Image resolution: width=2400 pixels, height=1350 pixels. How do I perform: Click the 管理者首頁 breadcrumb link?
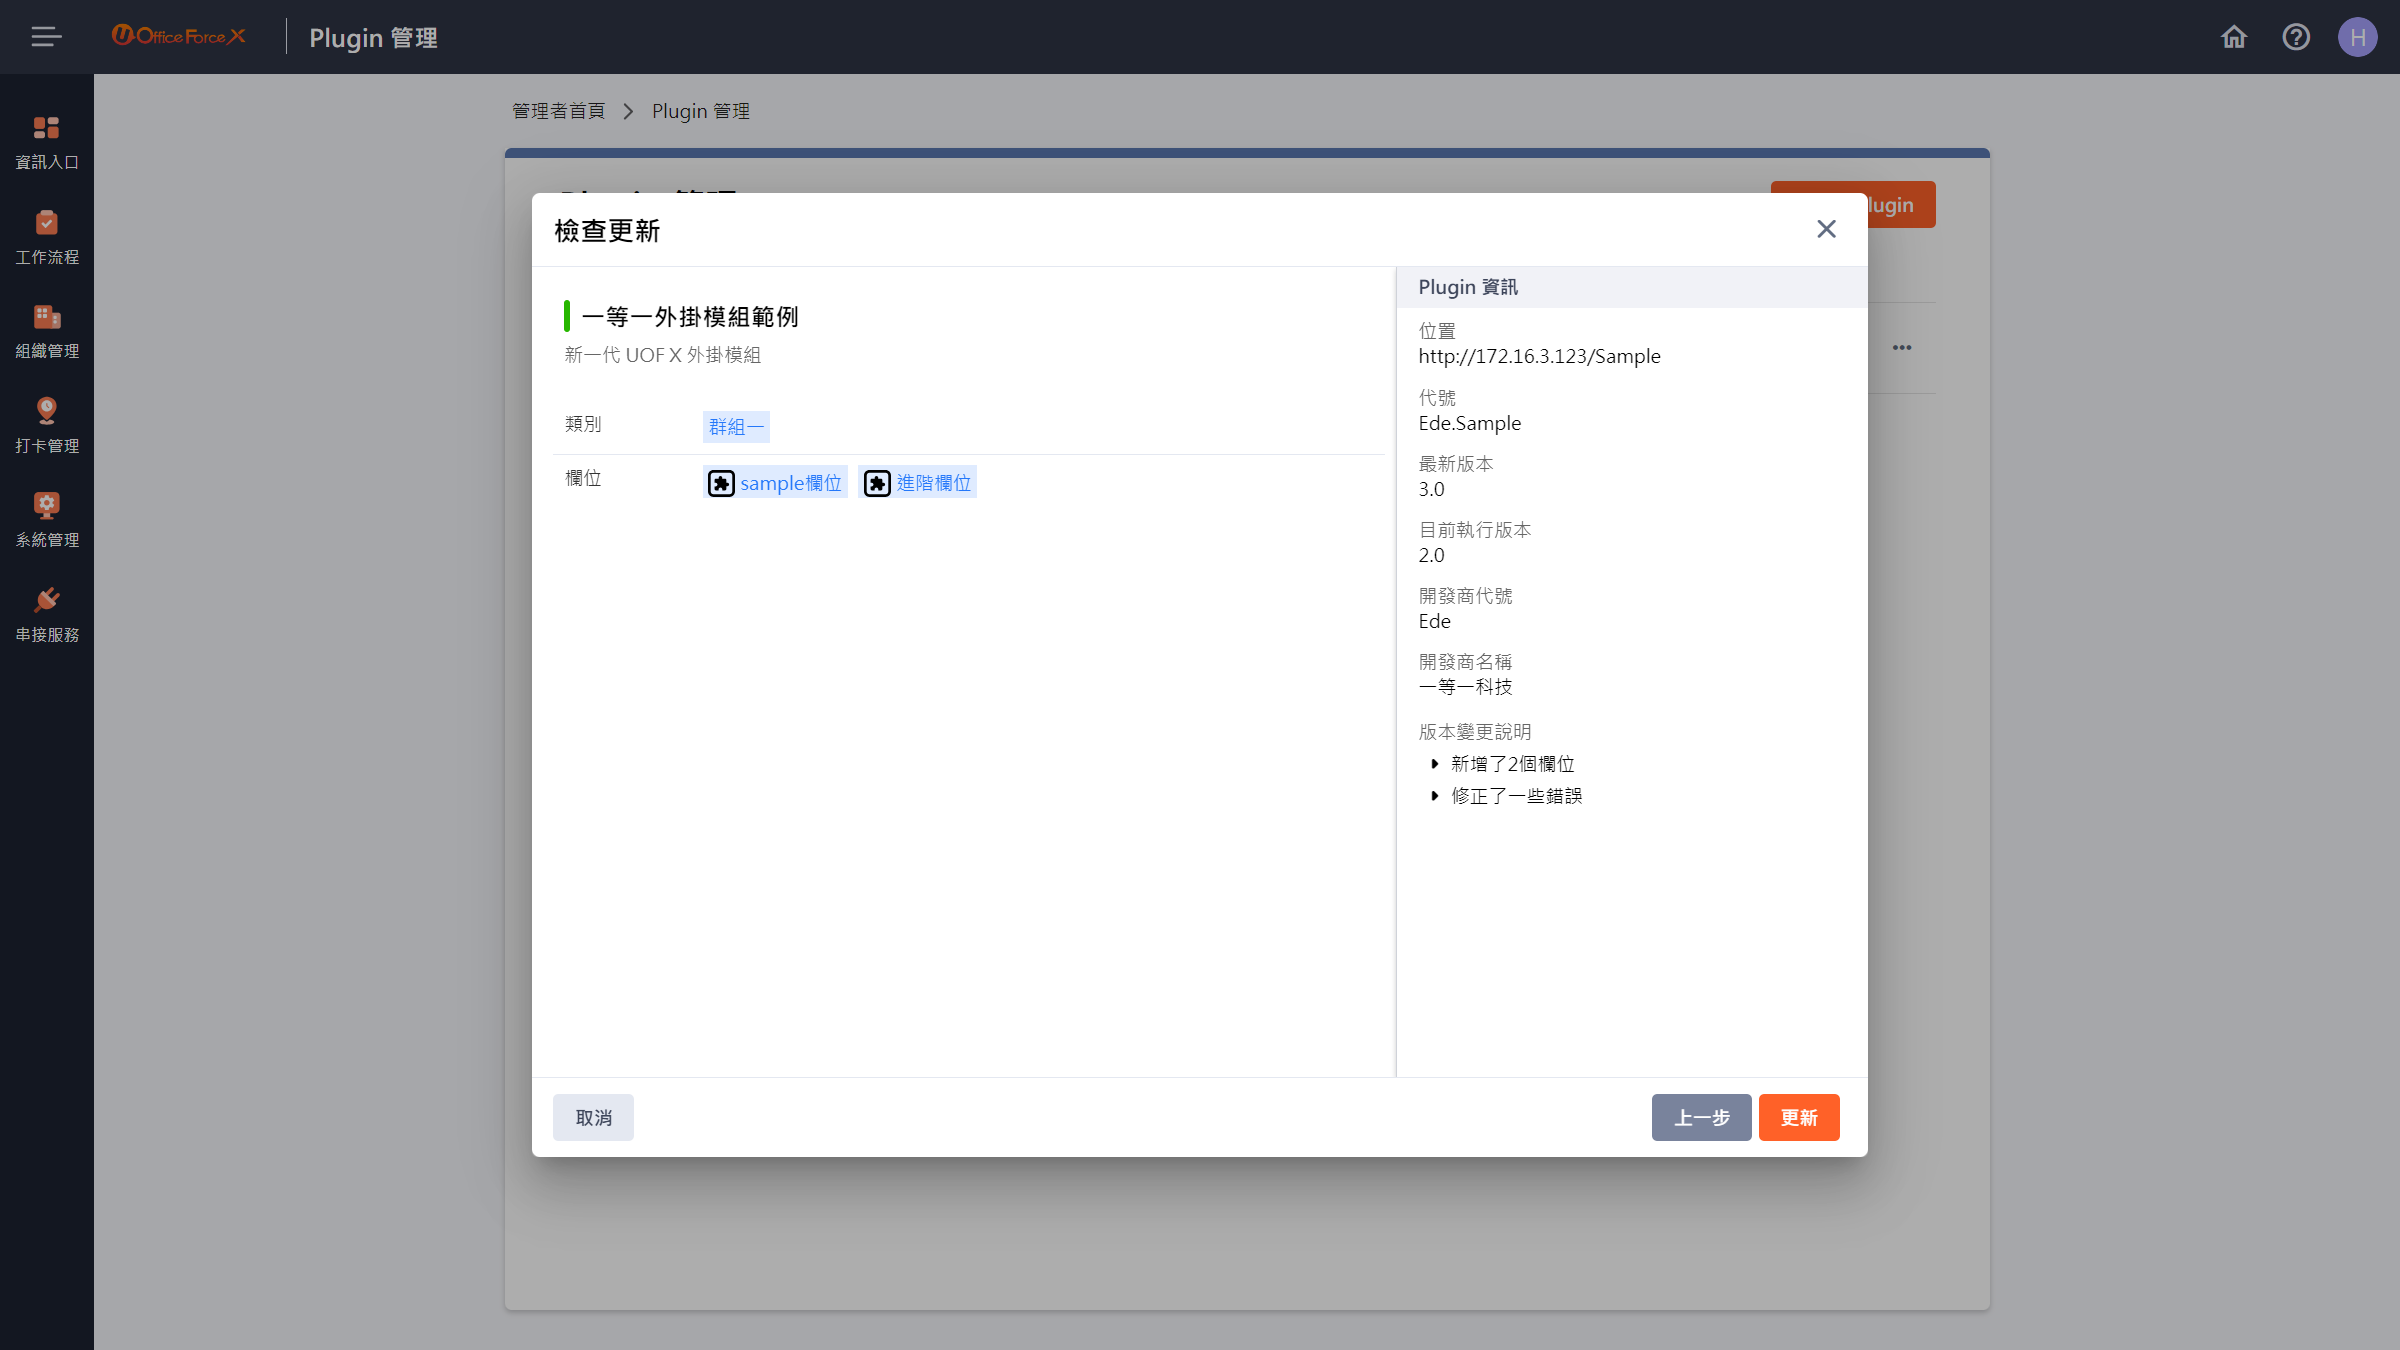(x=558, y=111)
